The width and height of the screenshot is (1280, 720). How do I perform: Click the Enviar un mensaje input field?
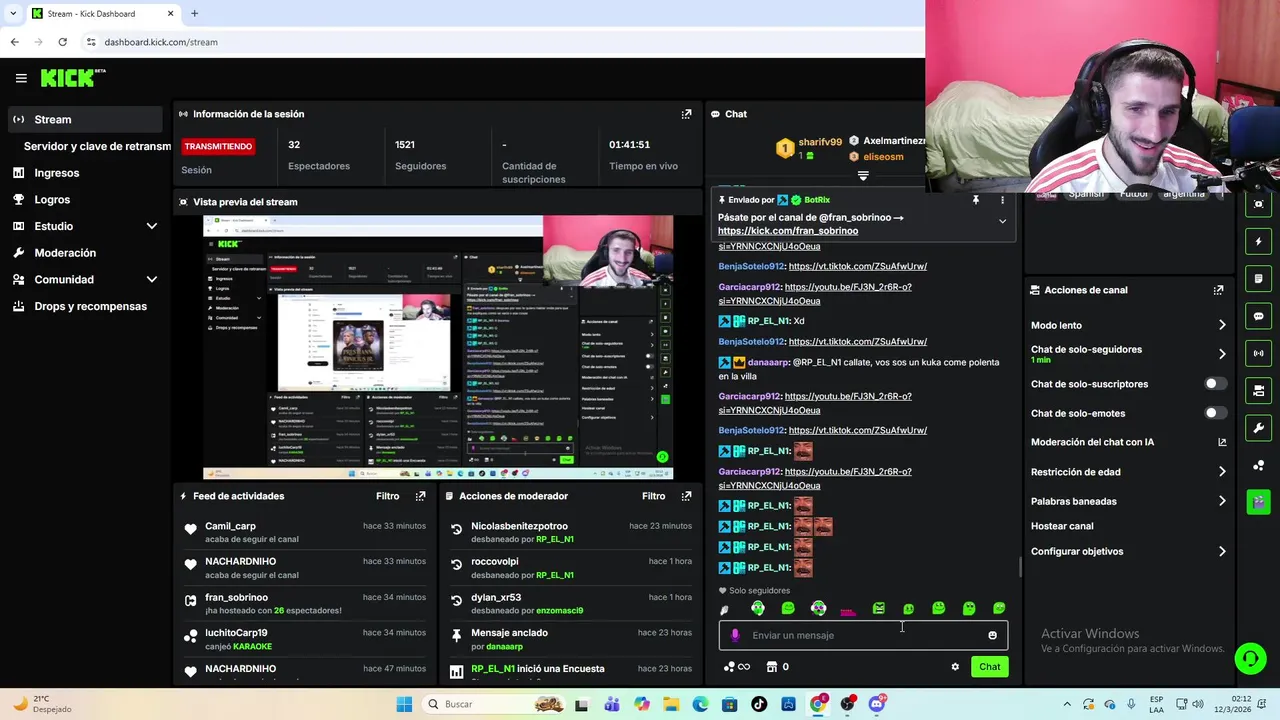tap(863, 635)
